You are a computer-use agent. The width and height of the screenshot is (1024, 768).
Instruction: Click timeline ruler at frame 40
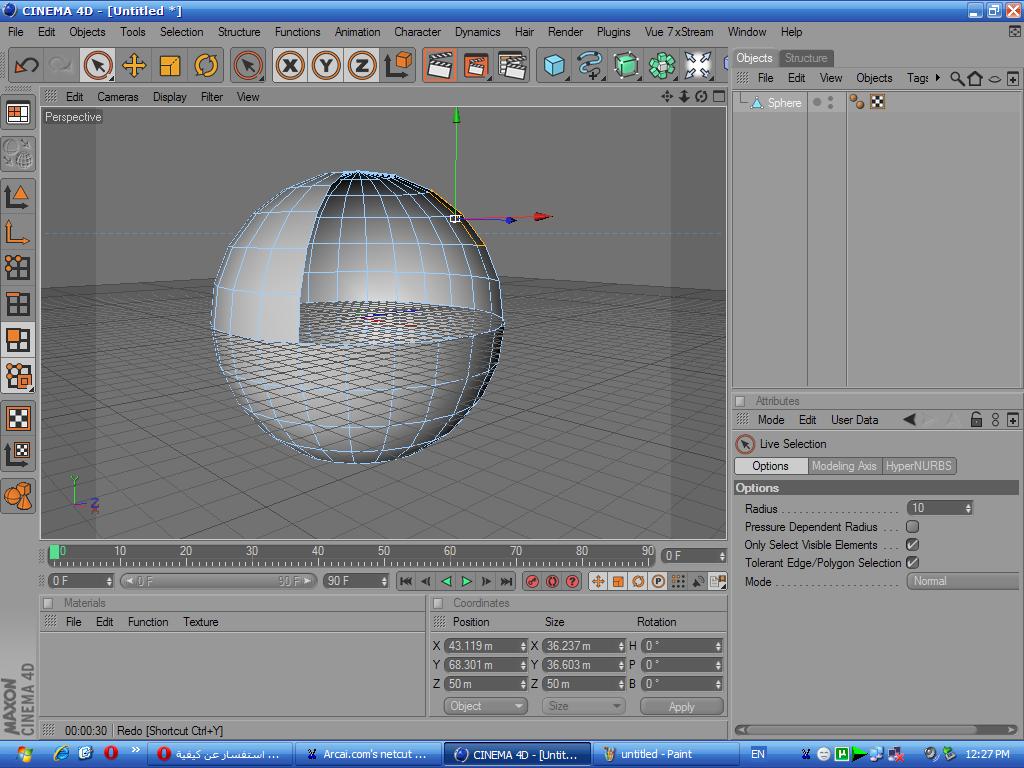[318, 556]
